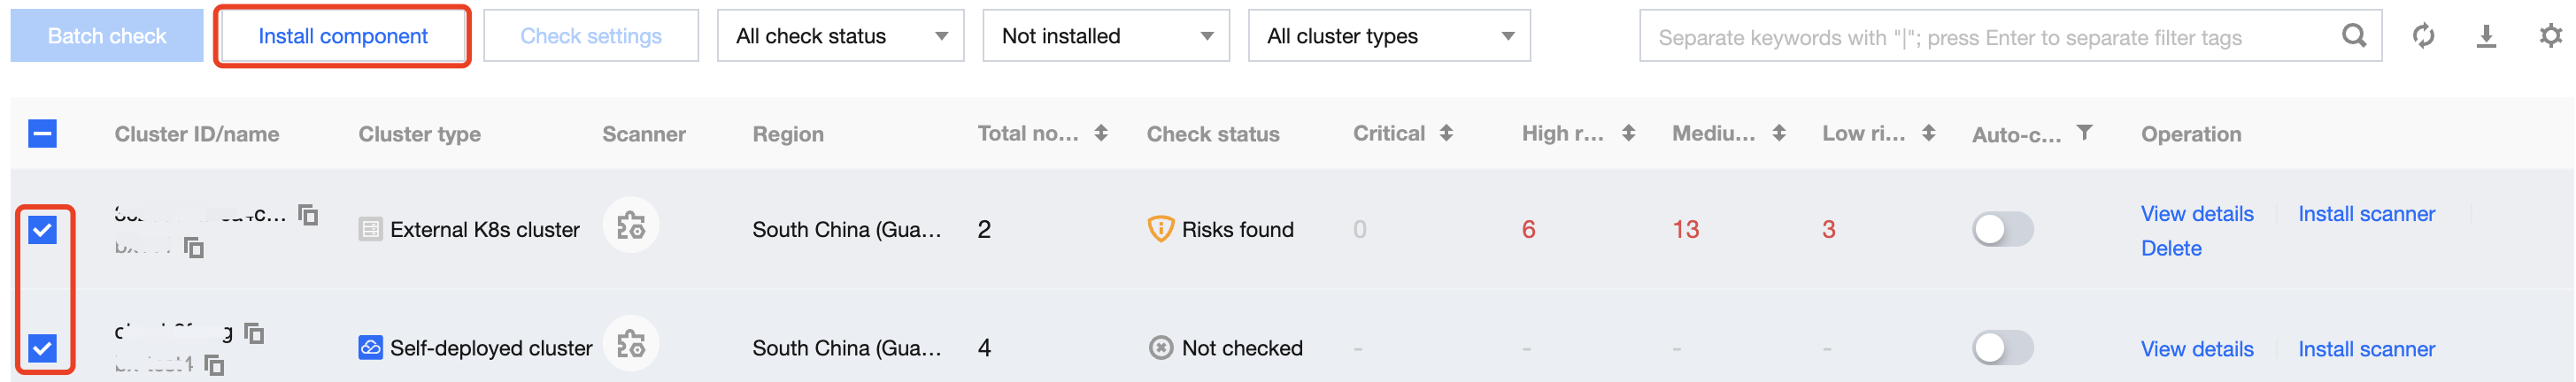Viewport: 2576px width, 382px height.
Task: Enable auto-check for External K8s cluster
Action: 2002,229
